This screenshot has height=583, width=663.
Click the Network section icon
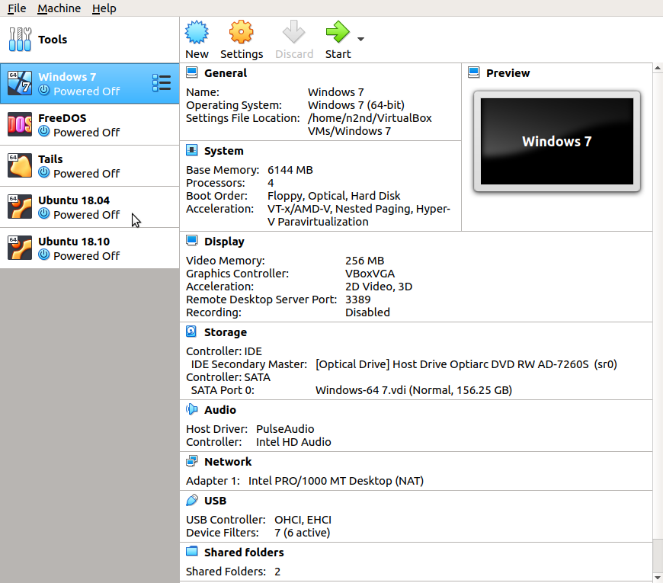192,461
